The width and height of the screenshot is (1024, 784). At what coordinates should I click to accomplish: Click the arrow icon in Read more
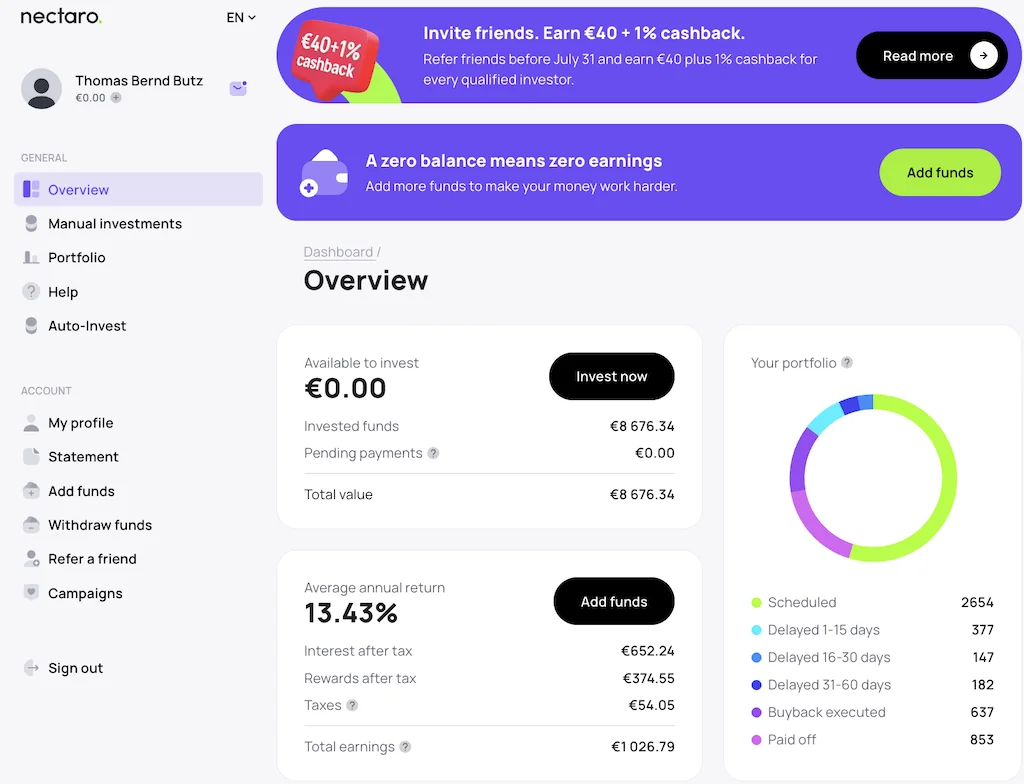point(984,56)
